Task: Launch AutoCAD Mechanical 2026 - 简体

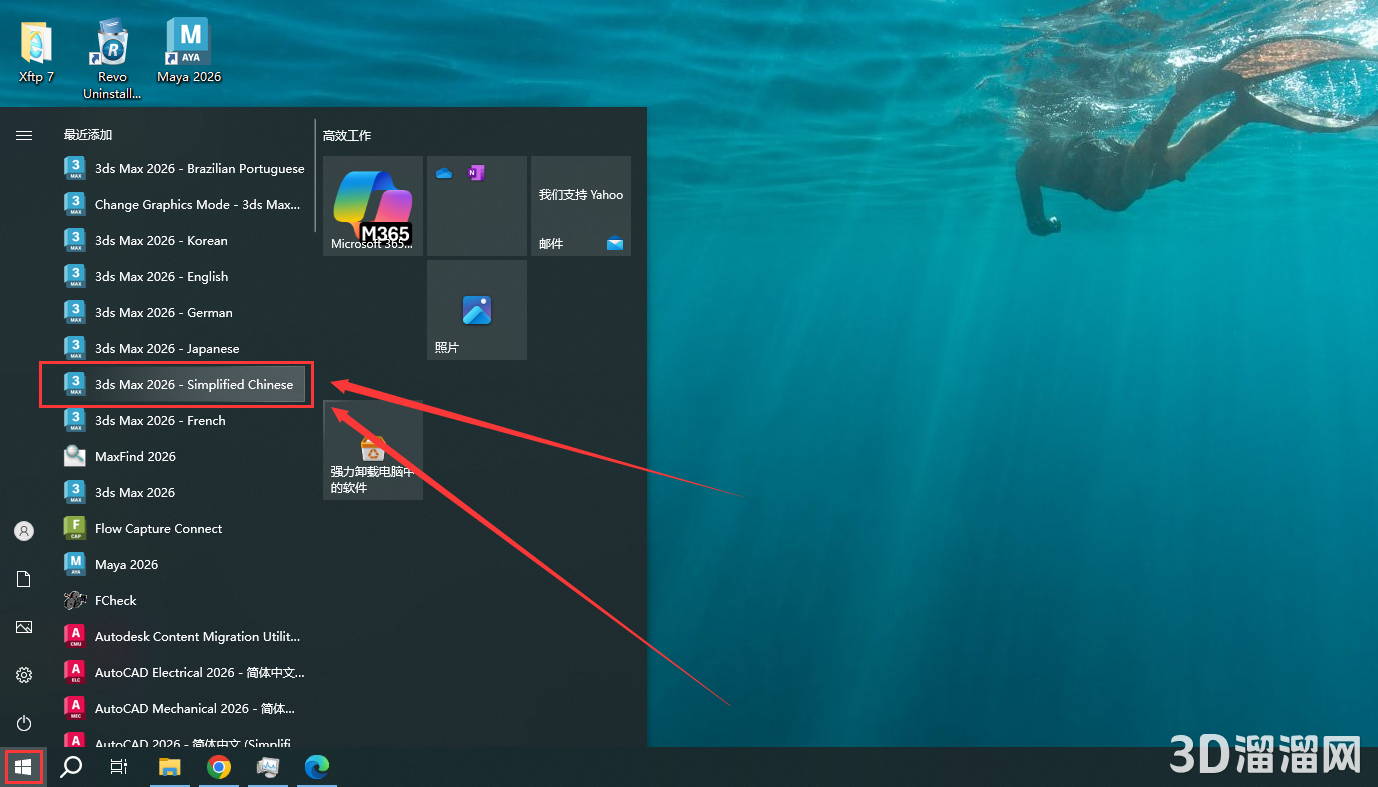Action: point(183,709)
